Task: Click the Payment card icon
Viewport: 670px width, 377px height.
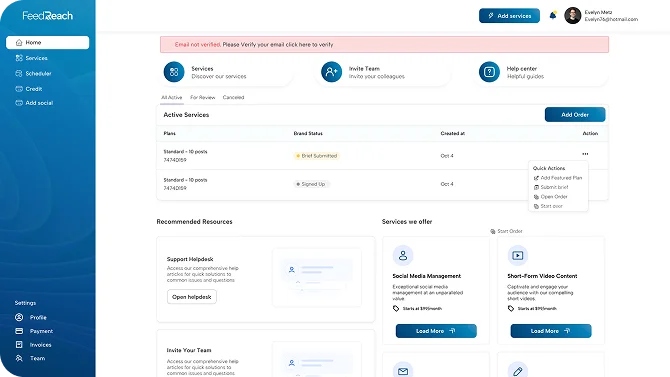Action: pyautogui.click(x=19, y=331)
